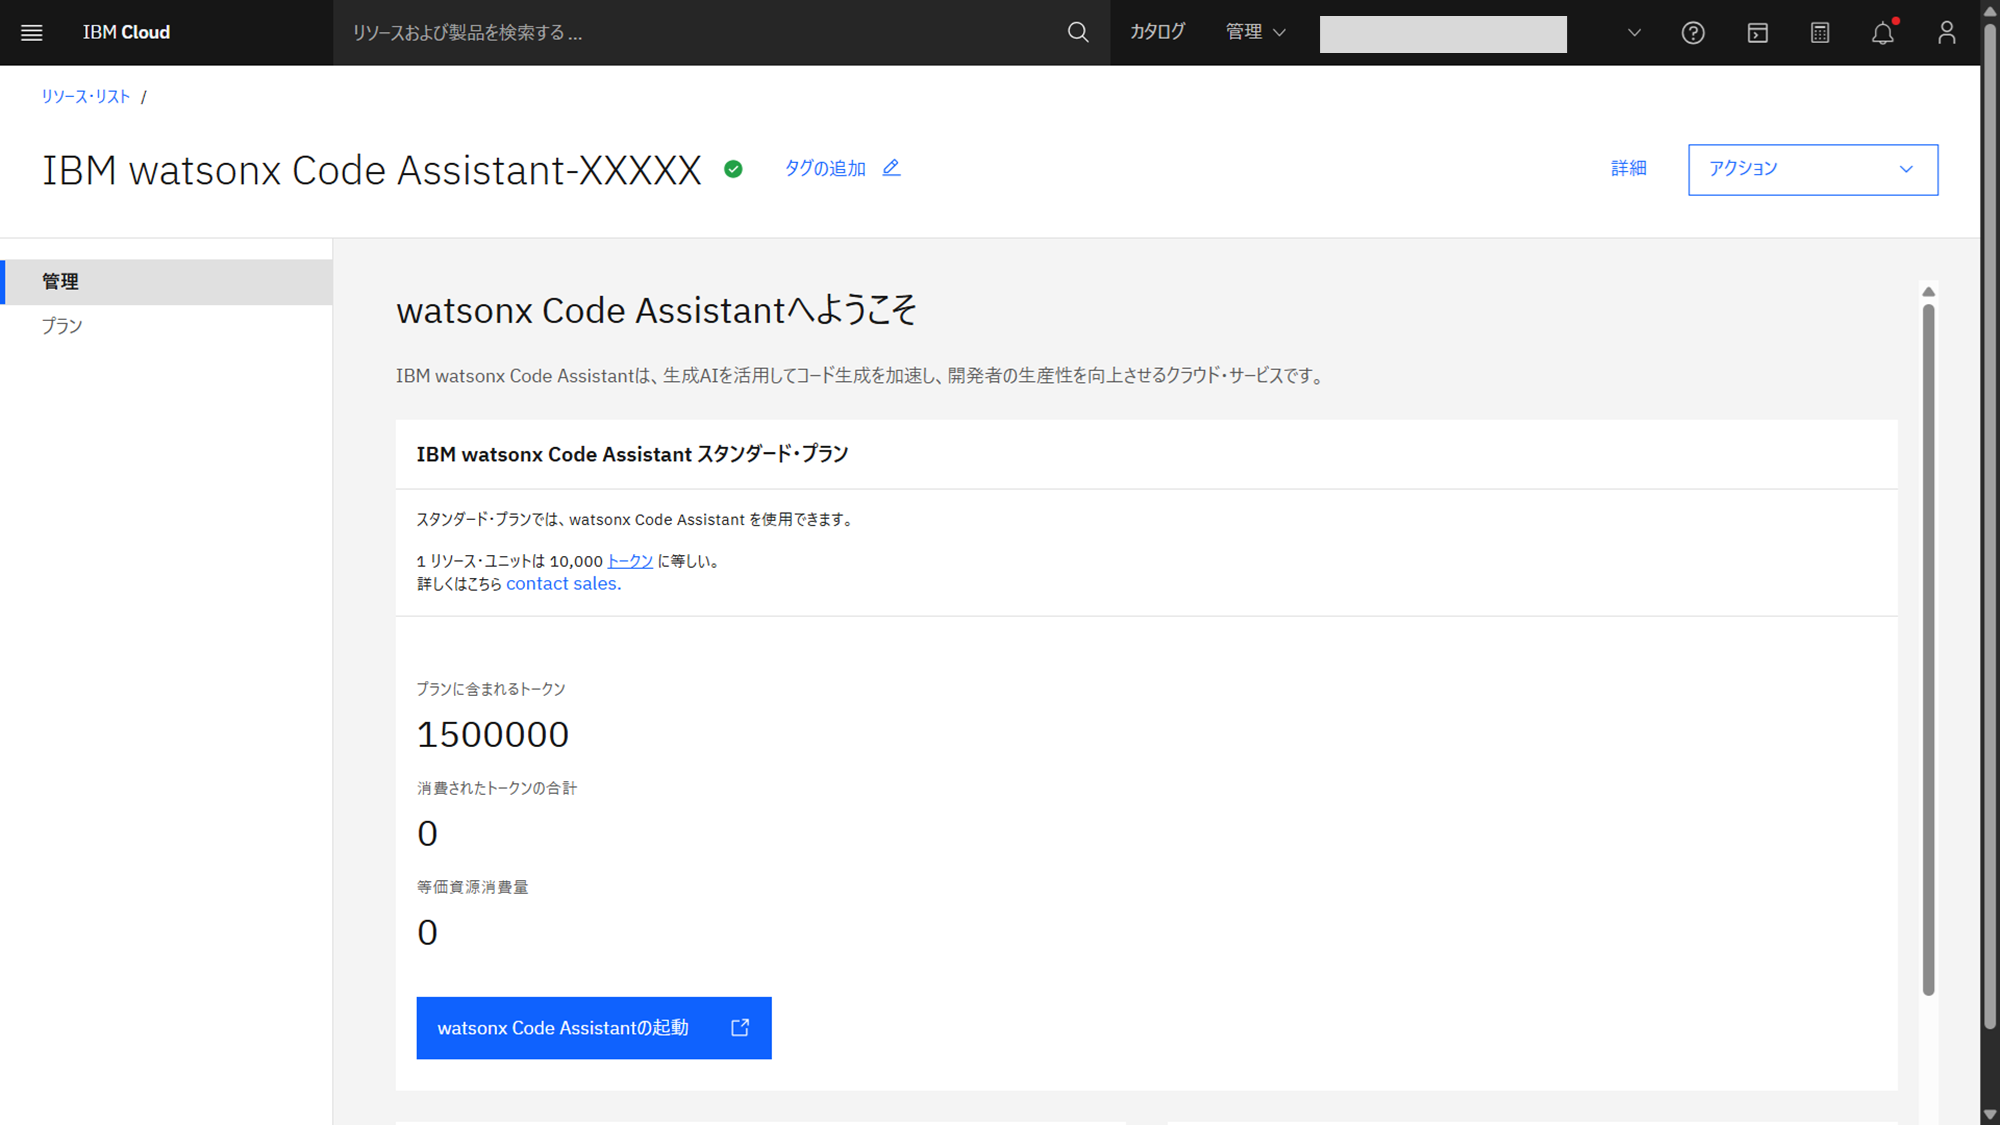Select 管理 in the left sidebar
The height and width of the screenshot is (1125, 2000).
coord(60,282)
